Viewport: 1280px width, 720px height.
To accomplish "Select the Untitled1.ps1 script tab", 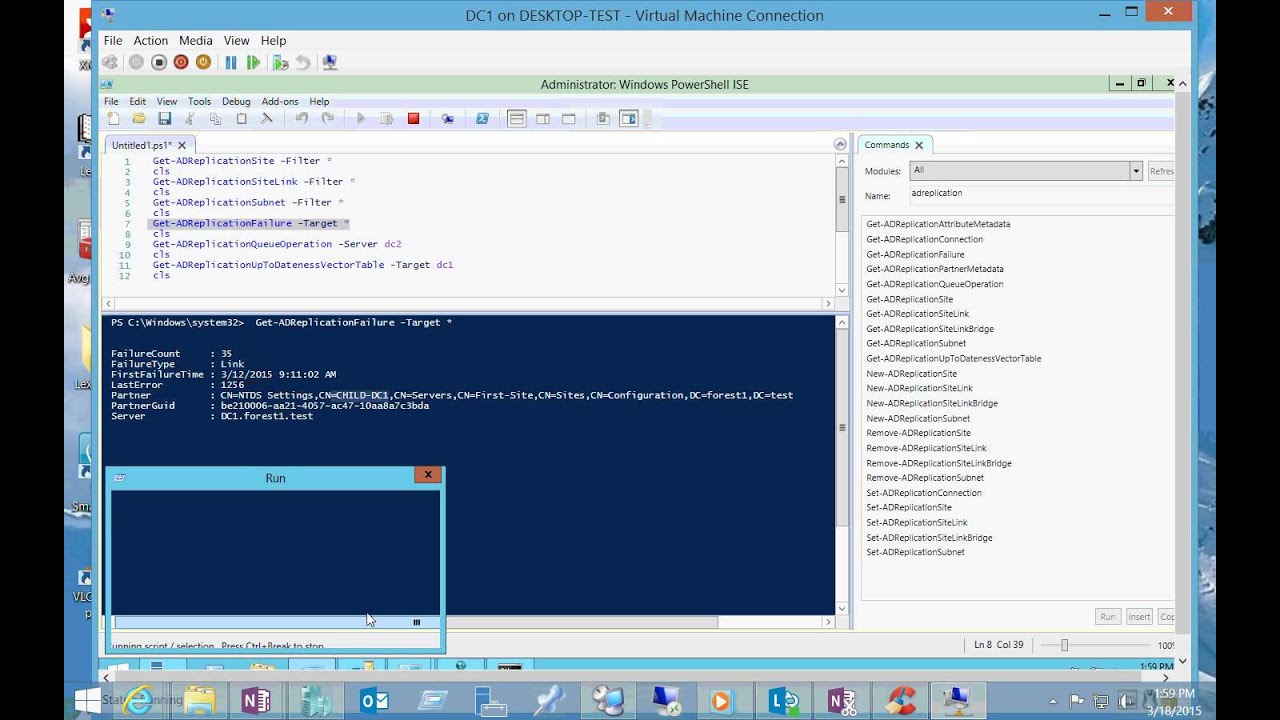I will [142, 145].
